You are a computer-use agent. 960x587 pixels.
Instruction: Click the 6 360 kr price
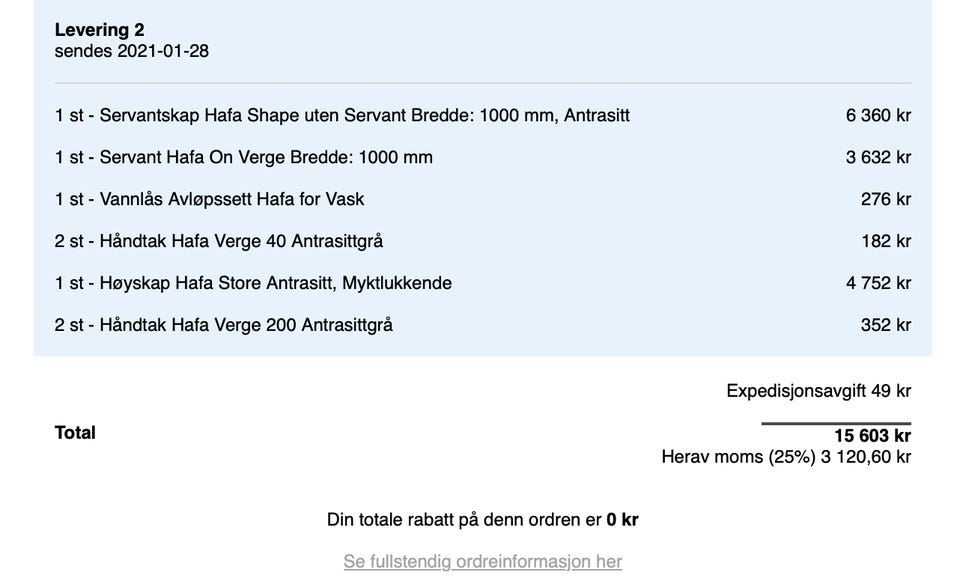coord(878,115)
